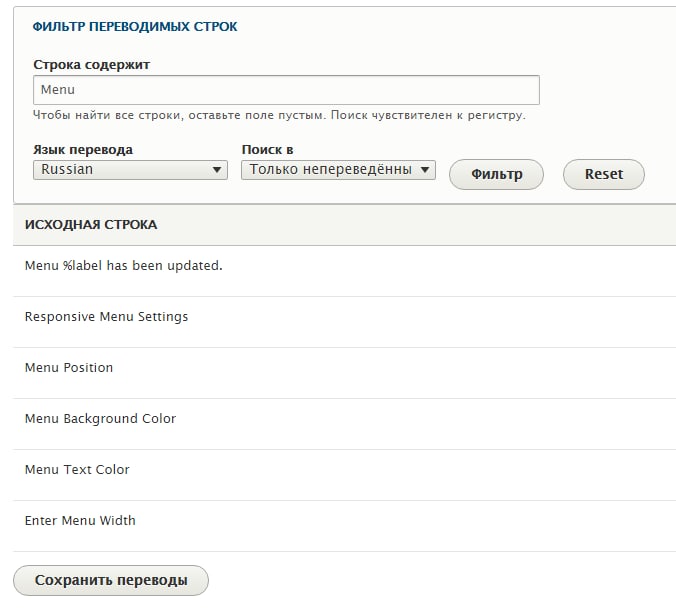Open the 'Поиск в' dropdown
This screenshot has width=676, height=615.
tap(338, 170)
